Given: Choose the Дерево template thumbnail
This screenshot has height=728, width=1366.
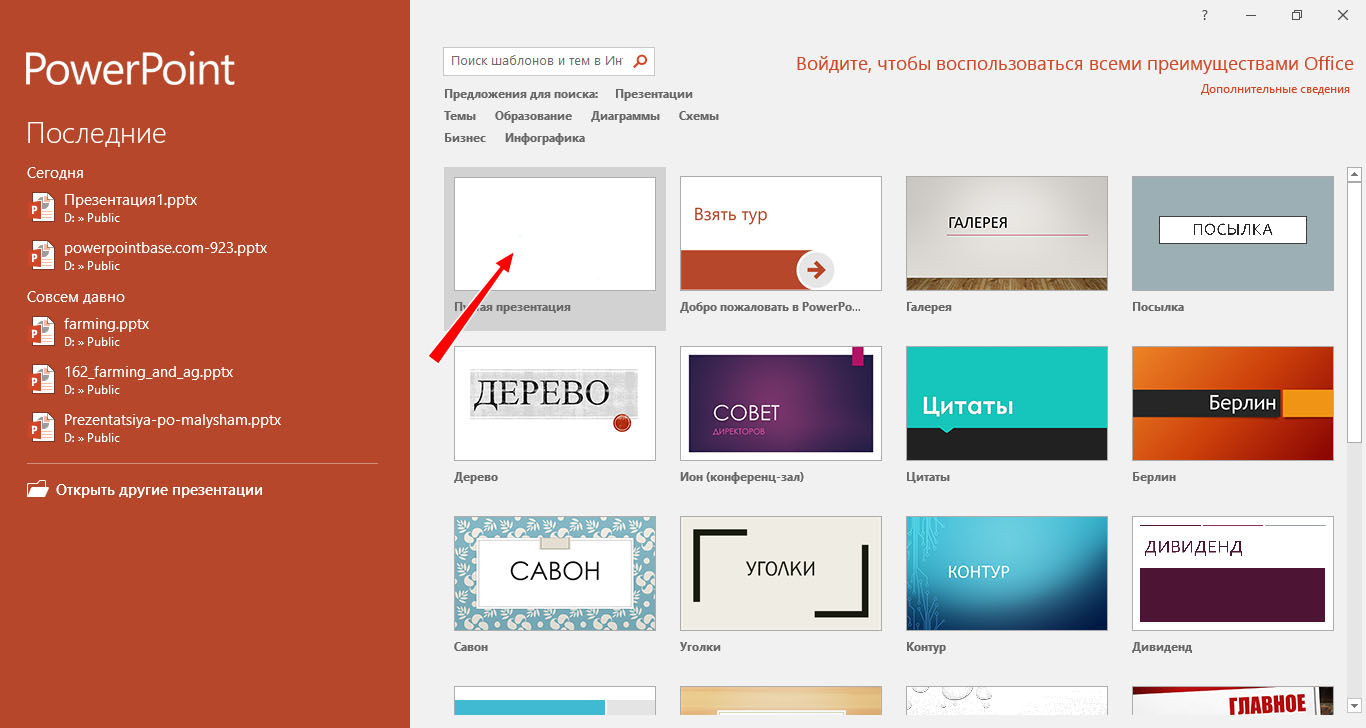Looking at the screenshot, I should click(x=555, y=404).
